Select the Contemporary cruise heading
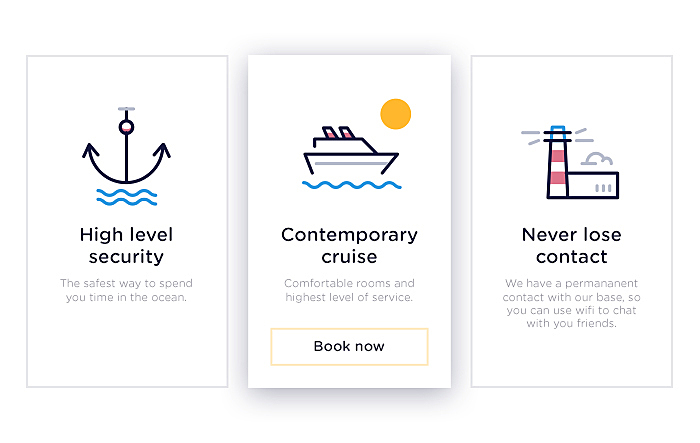The height and width of the screenshot is (443, 700). coord(349,246)
